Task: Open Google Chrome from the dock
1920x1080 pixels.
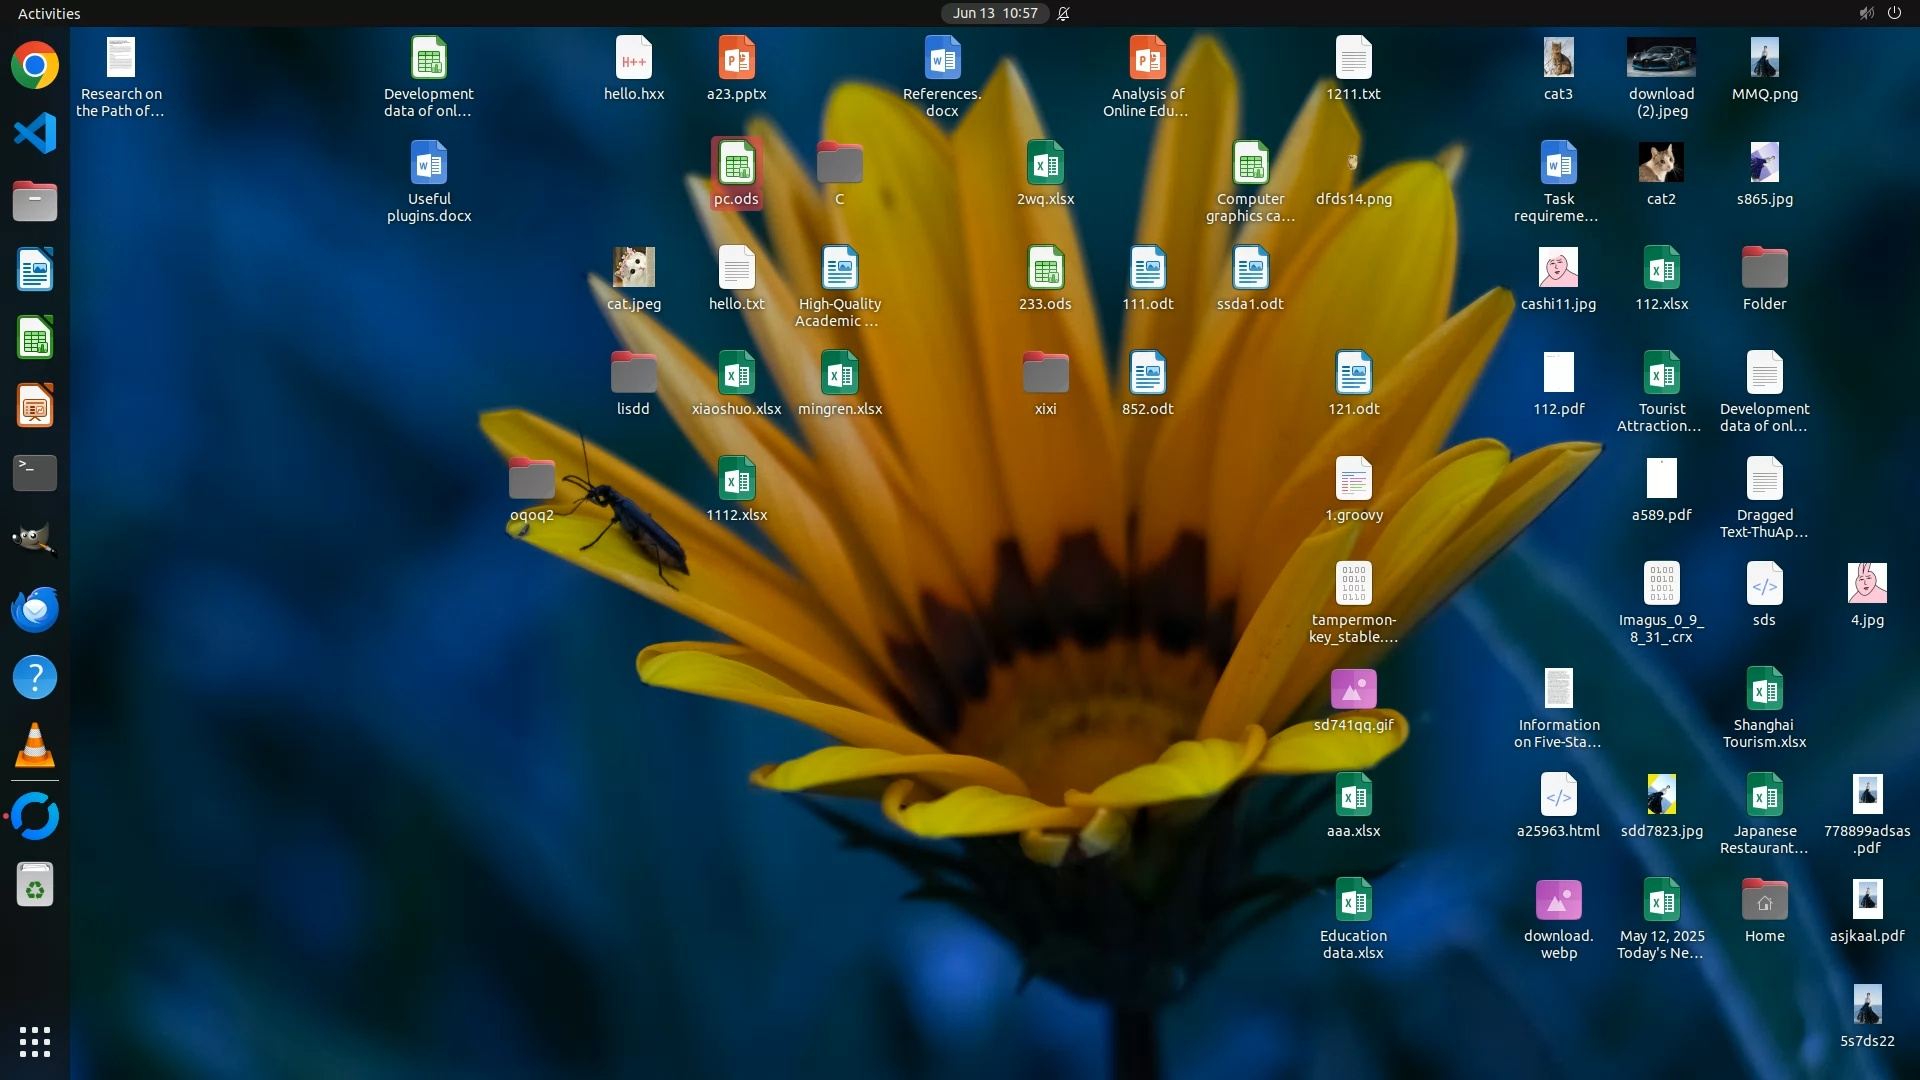Action: (35, 66)
